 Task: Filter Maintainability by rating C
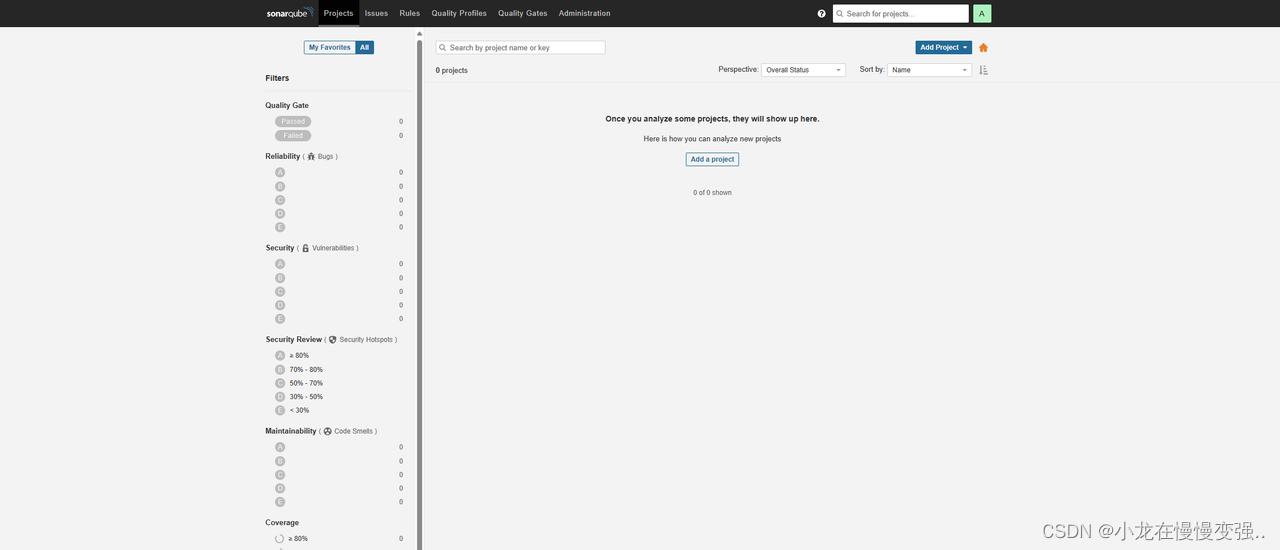tap(280, 475)
